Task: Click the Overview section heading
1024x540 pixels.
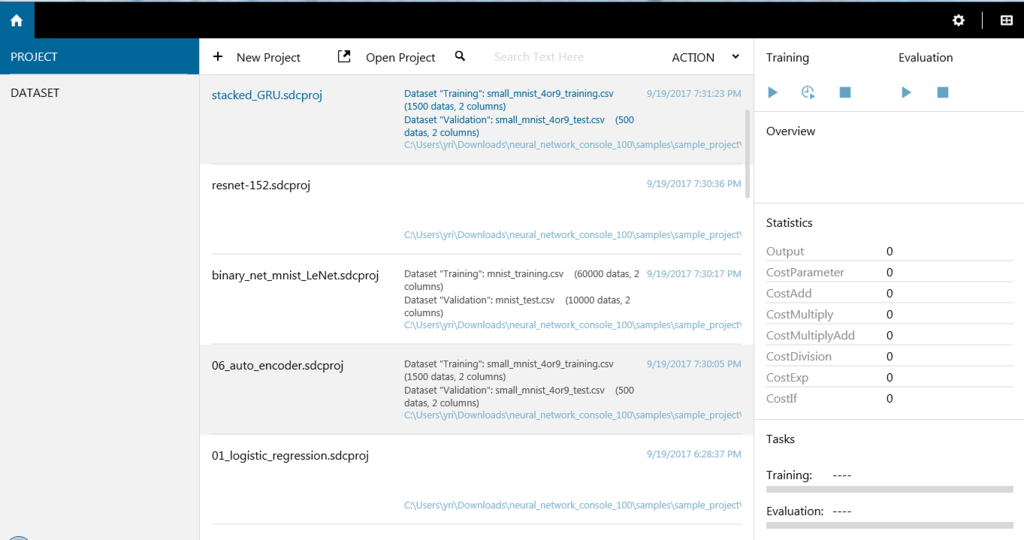Action: [x=790, y=131]
